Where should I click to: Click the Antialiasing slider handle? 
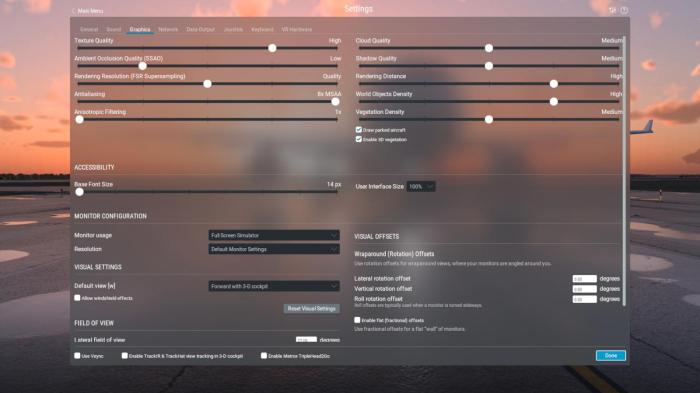point(335,102)
